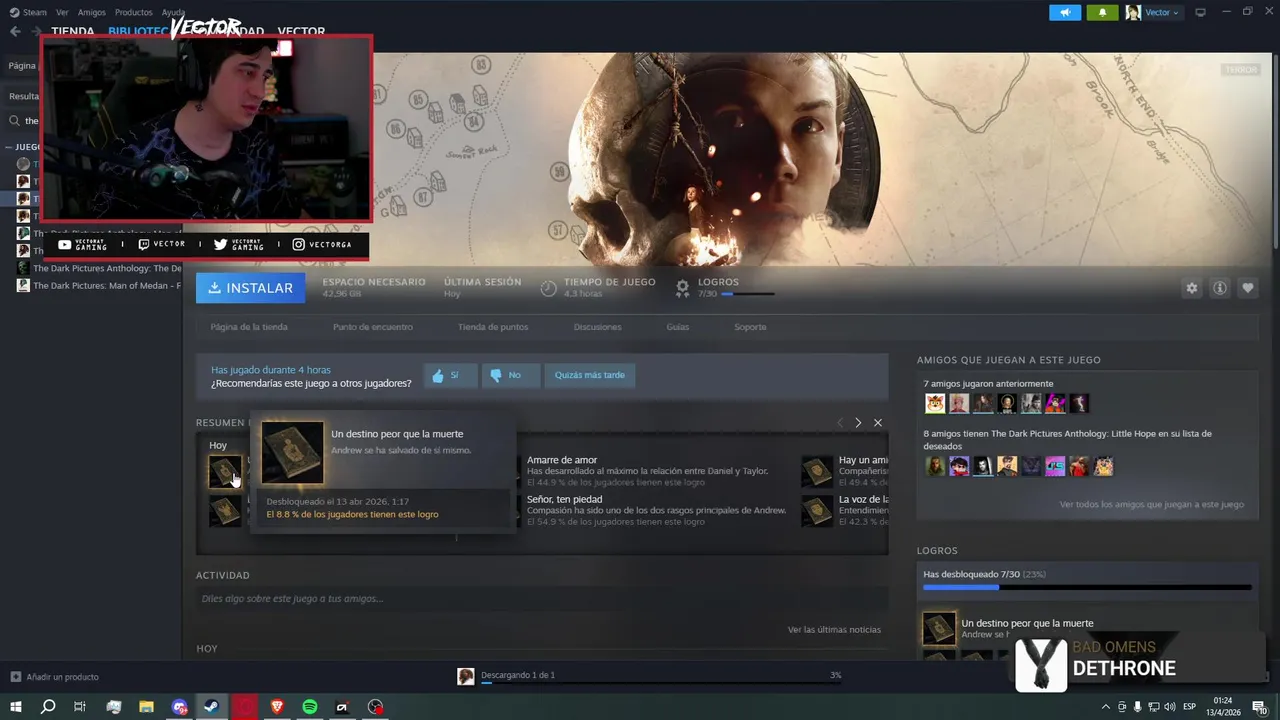The width and height of the screenshot is (1280, 720).
Task: Click the library search magnifier icon
Action: pyautogui.click(x=14, y=120)
